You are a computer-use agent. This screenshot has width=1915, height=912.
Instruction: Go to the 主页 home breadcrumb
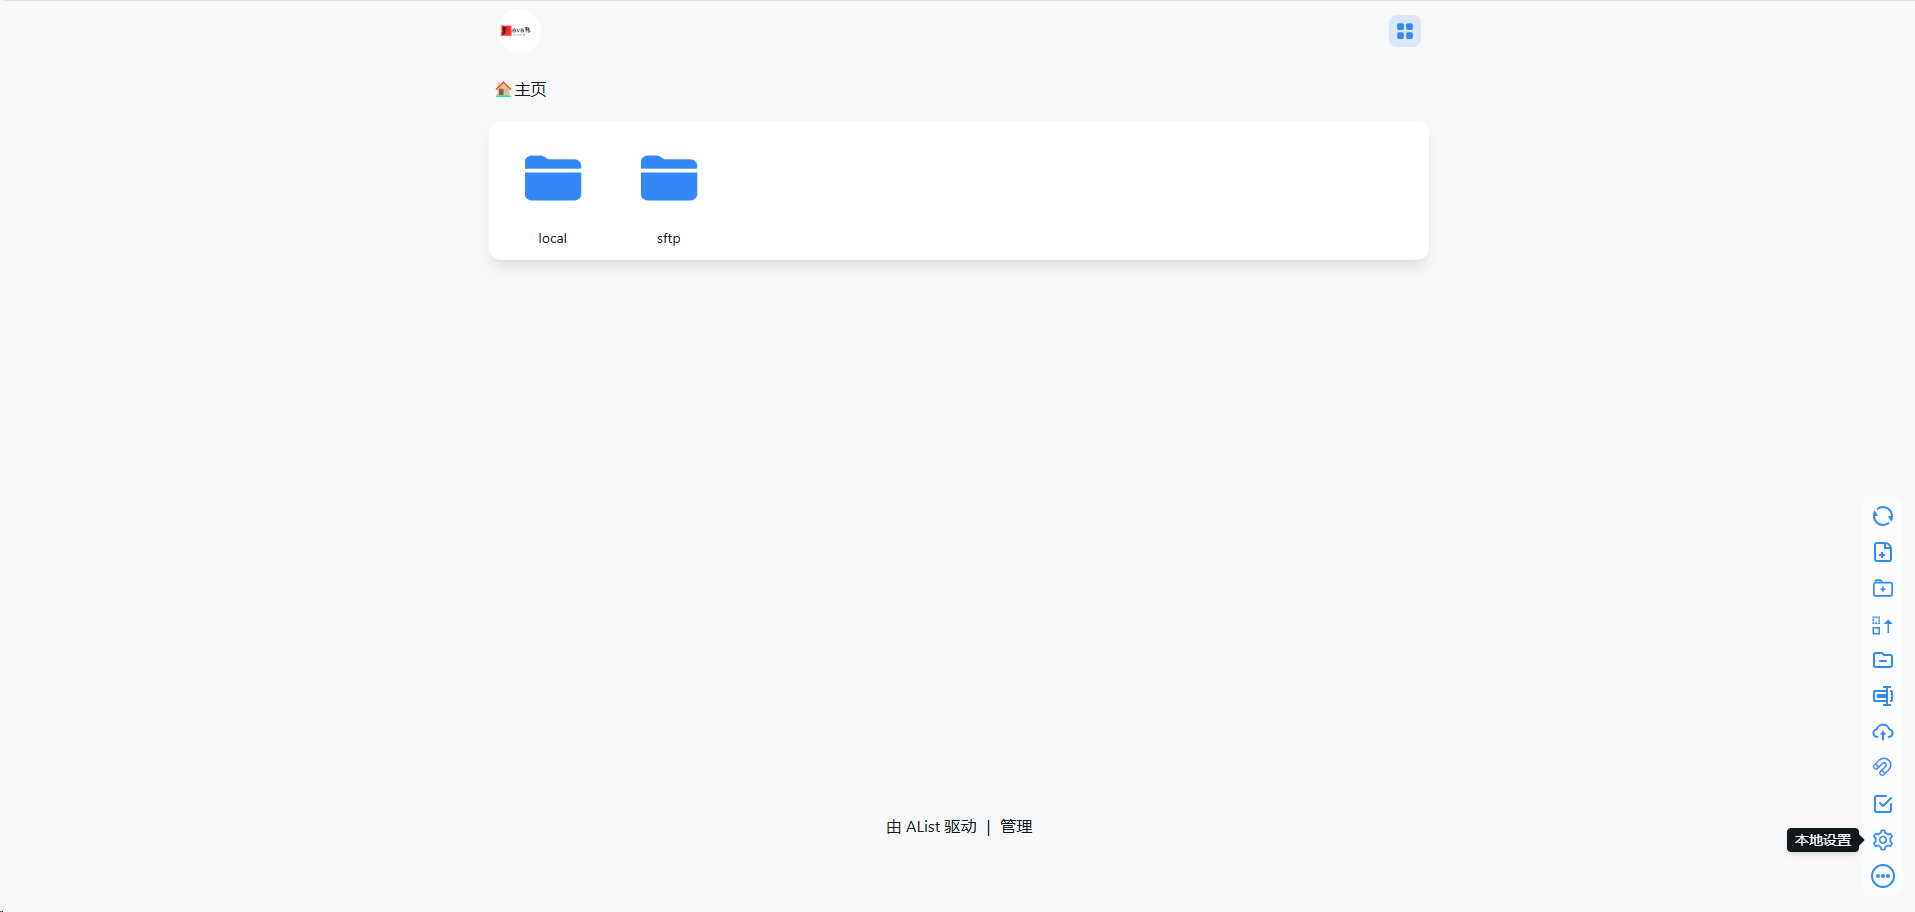point(521,90)
